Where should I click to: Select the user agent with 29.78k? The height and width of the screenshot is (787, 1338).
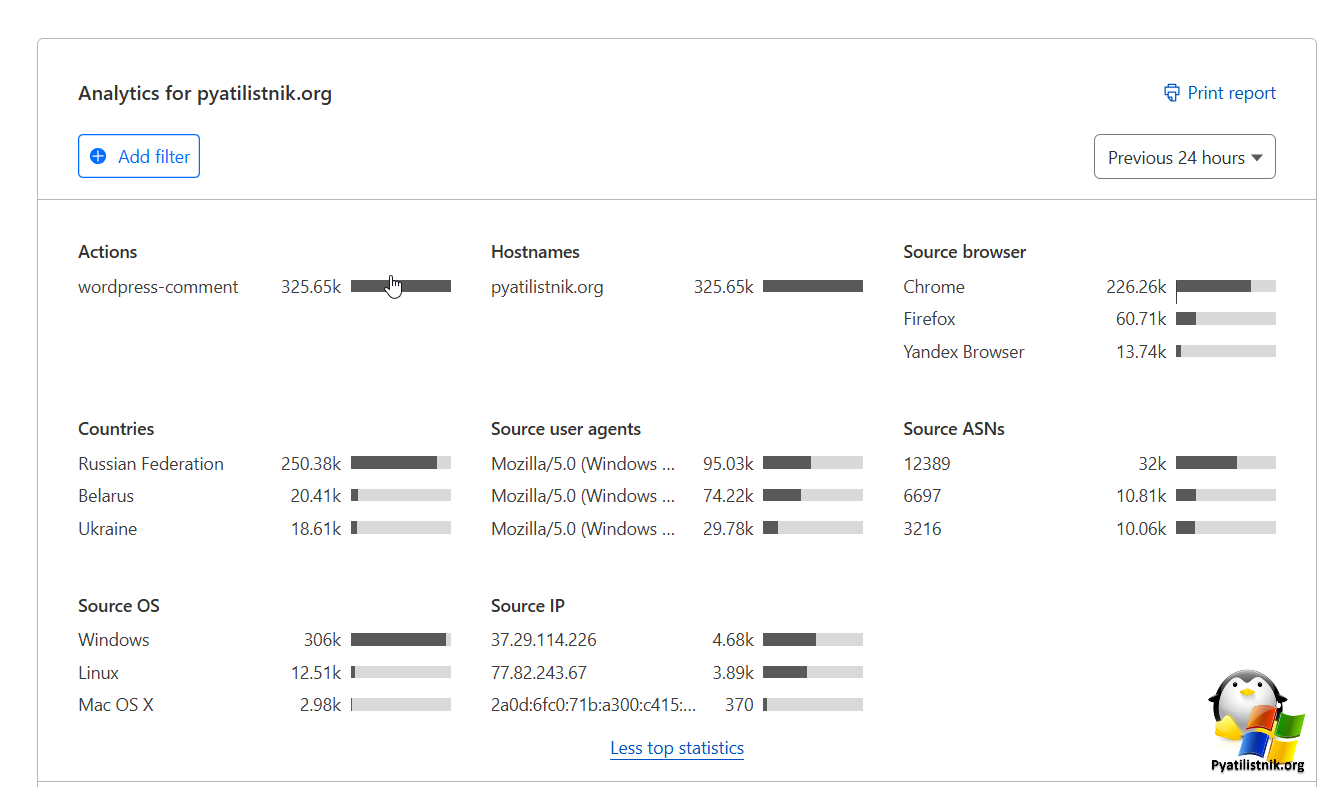click(583, 529)
